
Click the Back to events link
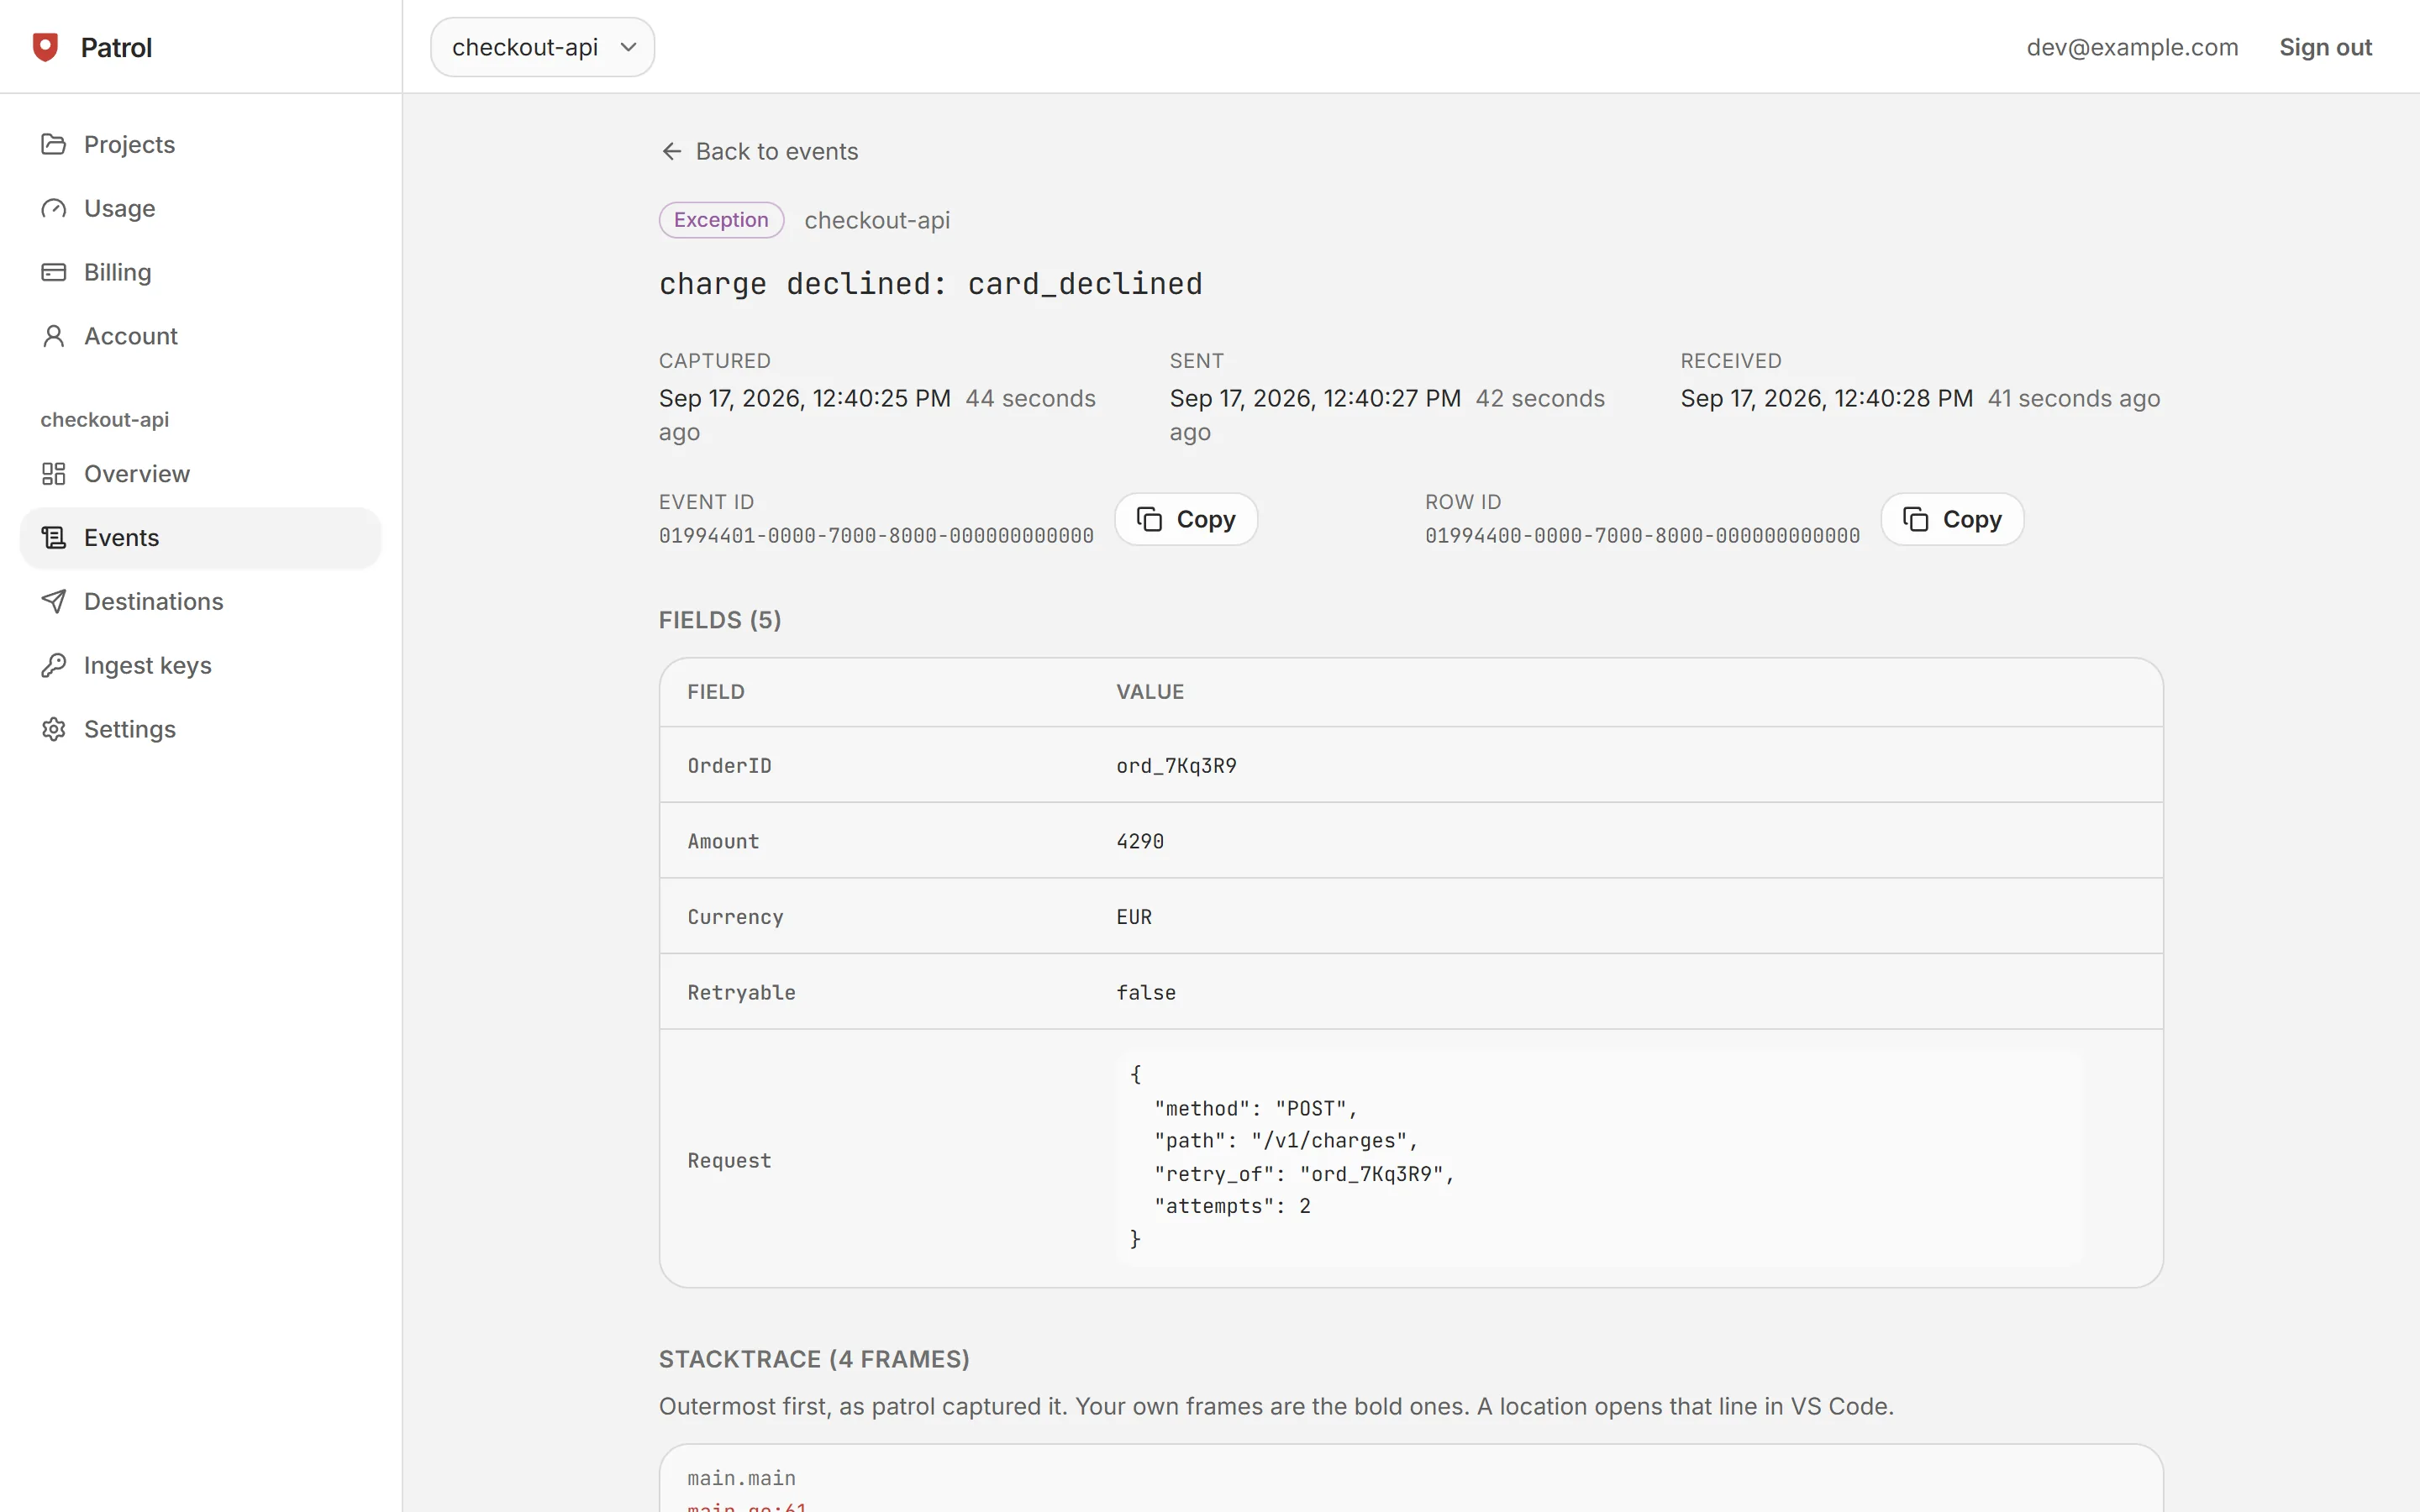click(x=760, y=151)
